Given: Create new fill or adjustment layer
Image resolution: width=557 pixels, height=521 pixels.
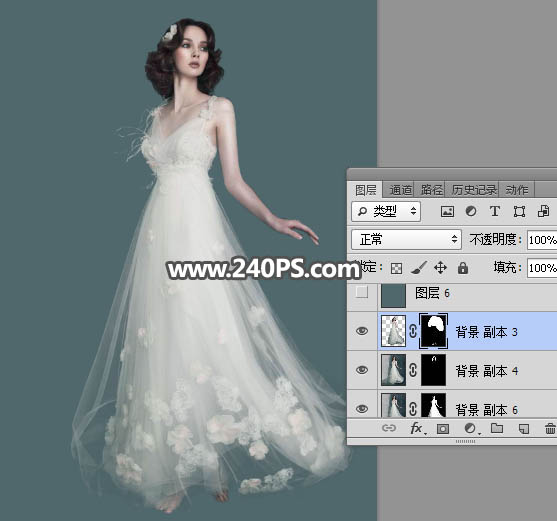Looking at the screenshot, I should click(x=471, y=429).
